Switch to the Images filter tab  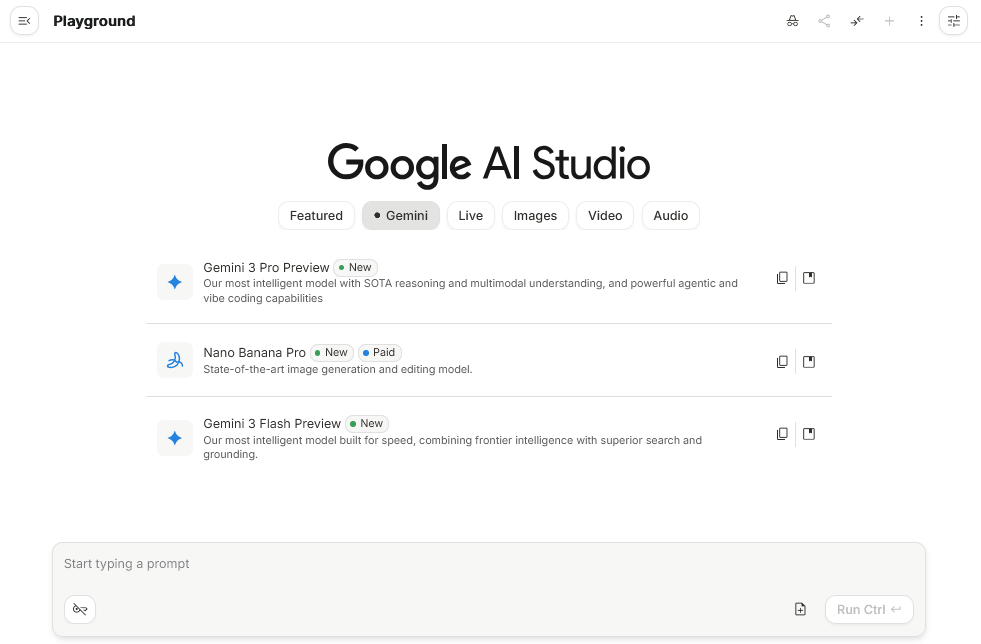point(535,215)
